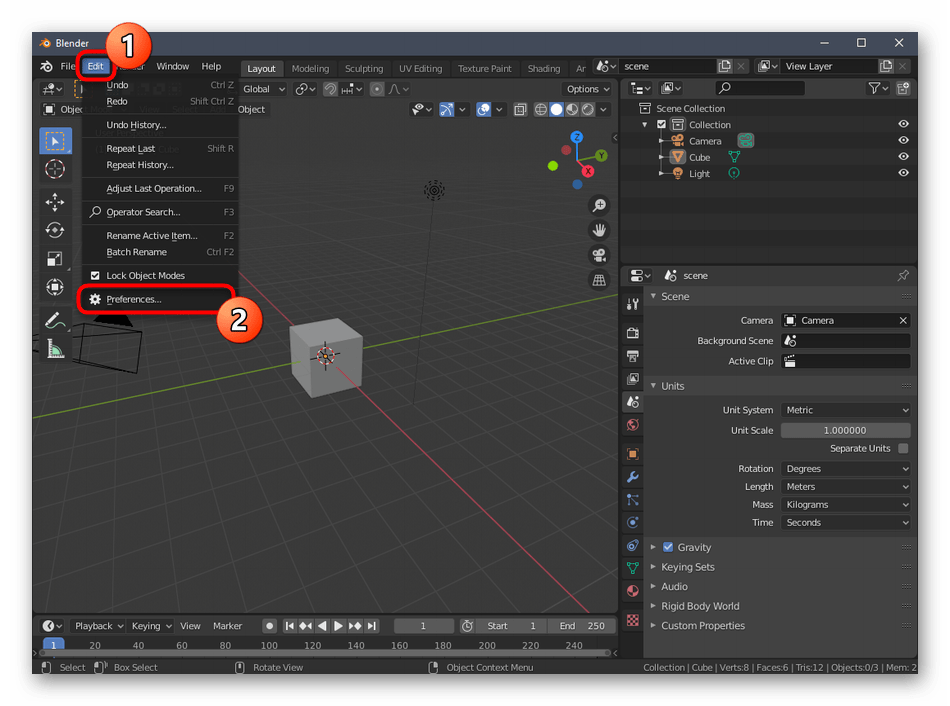Click the pan view hand icon
The width and height of the screenshot is (950, 706).
point(599,230)
